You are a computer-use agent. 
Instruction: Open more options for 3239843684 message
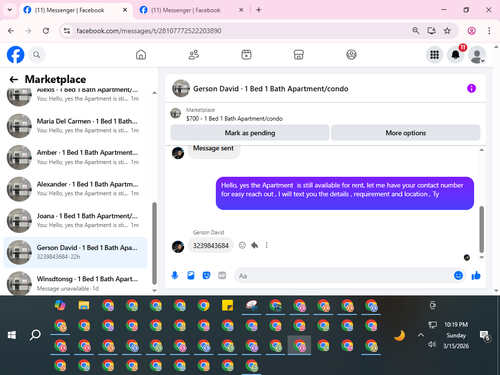(267, 245)
